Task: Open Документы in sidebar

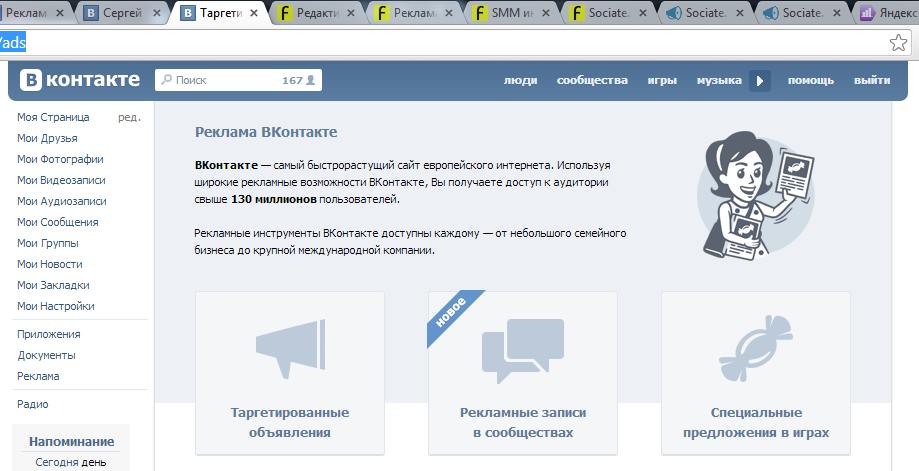Action: coord(46,356)
